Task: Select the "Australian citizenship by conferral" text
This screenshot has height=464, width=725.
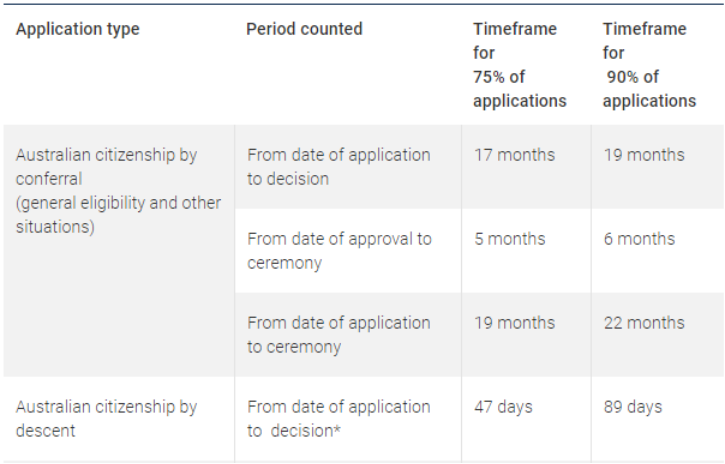Action: click(107, 167)
